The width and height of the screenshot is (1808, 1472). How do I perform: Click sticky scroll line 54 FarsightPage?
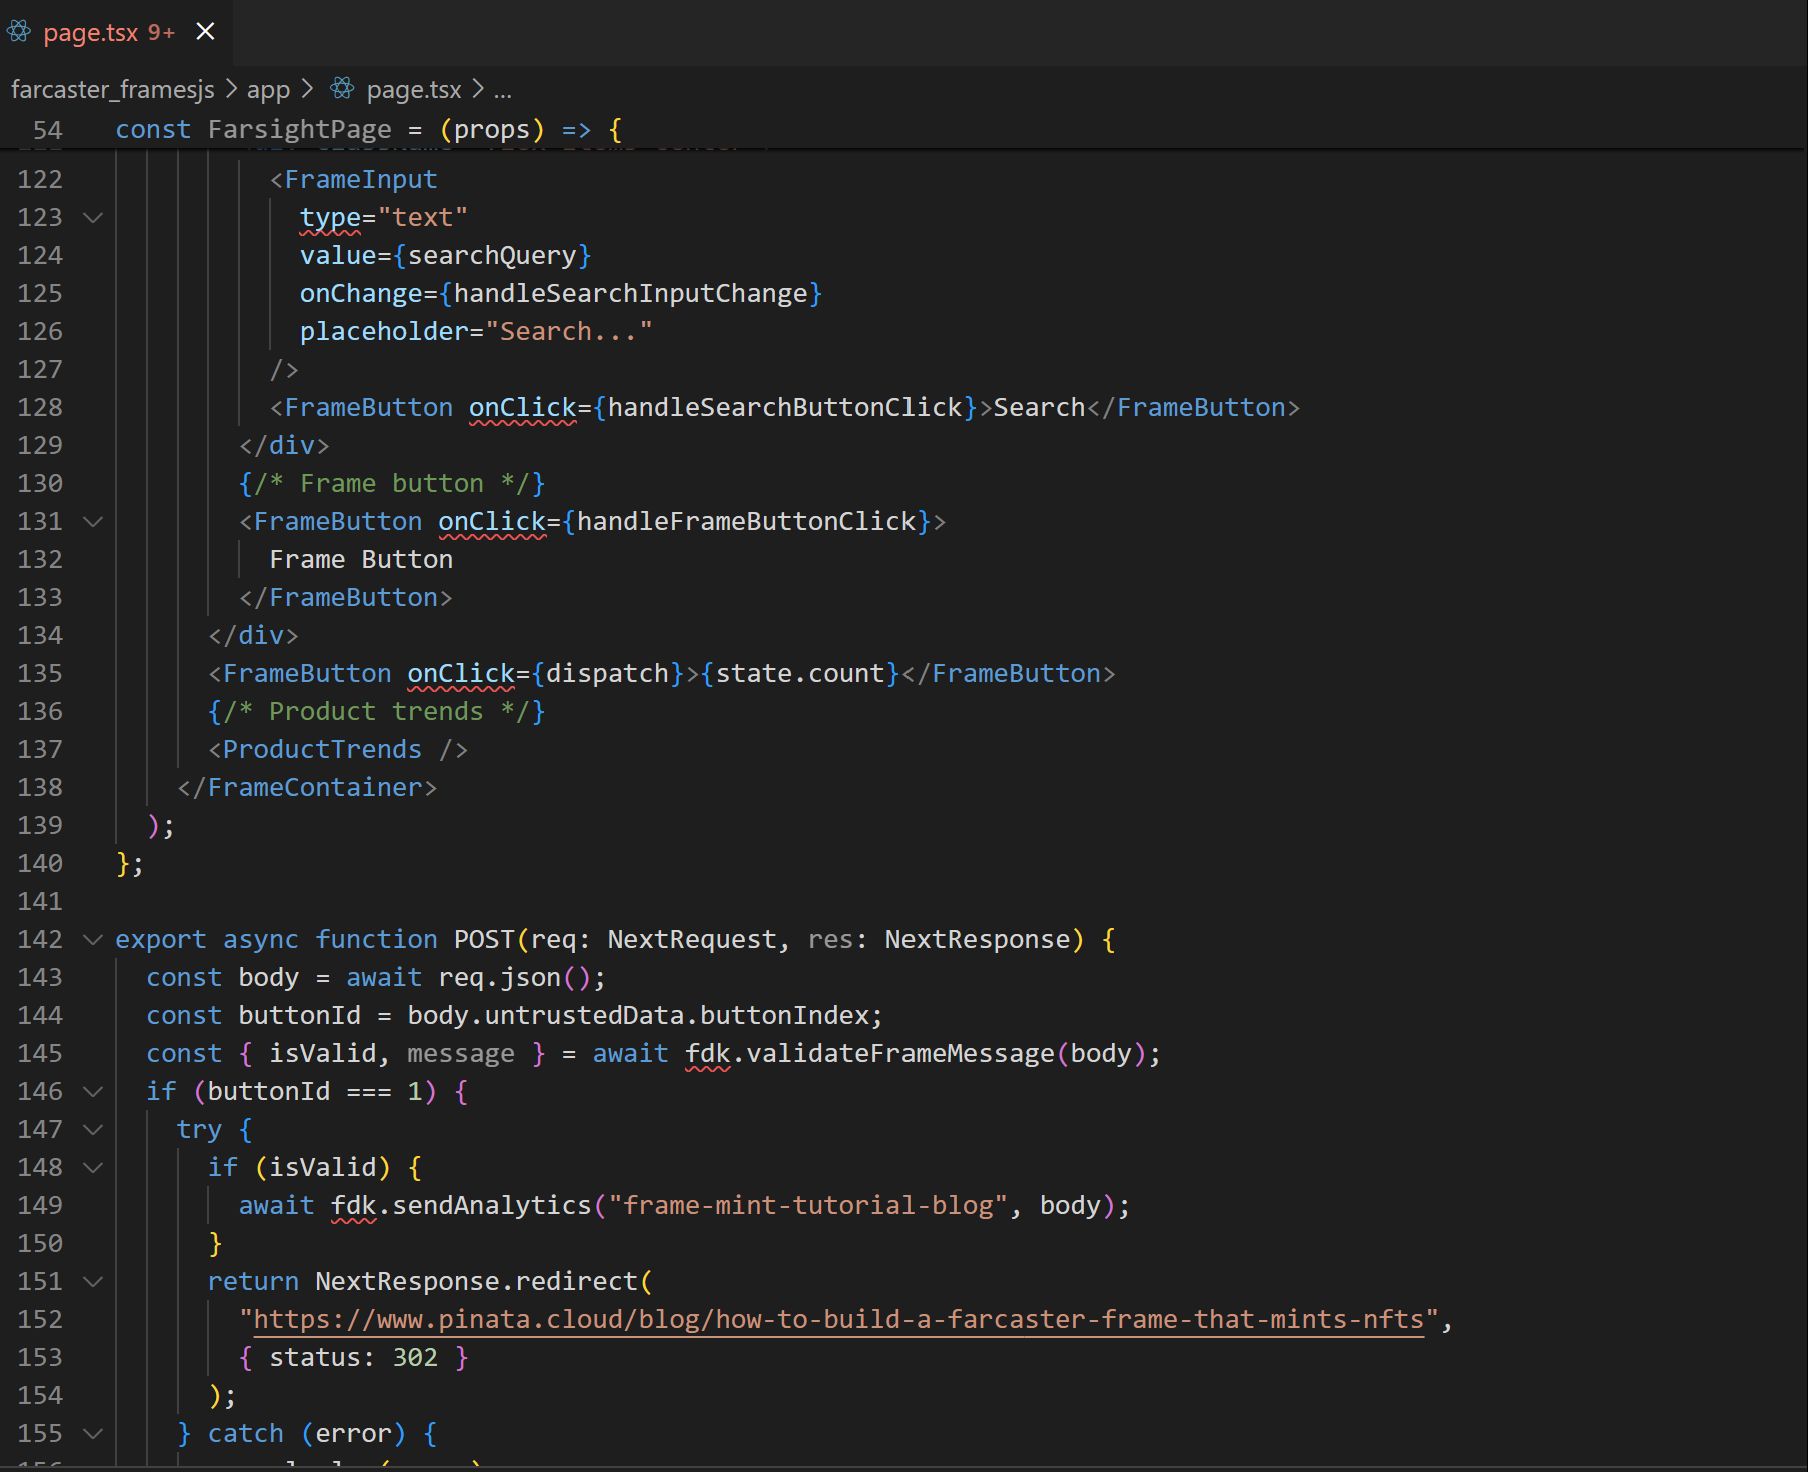[x=904, y=130]
